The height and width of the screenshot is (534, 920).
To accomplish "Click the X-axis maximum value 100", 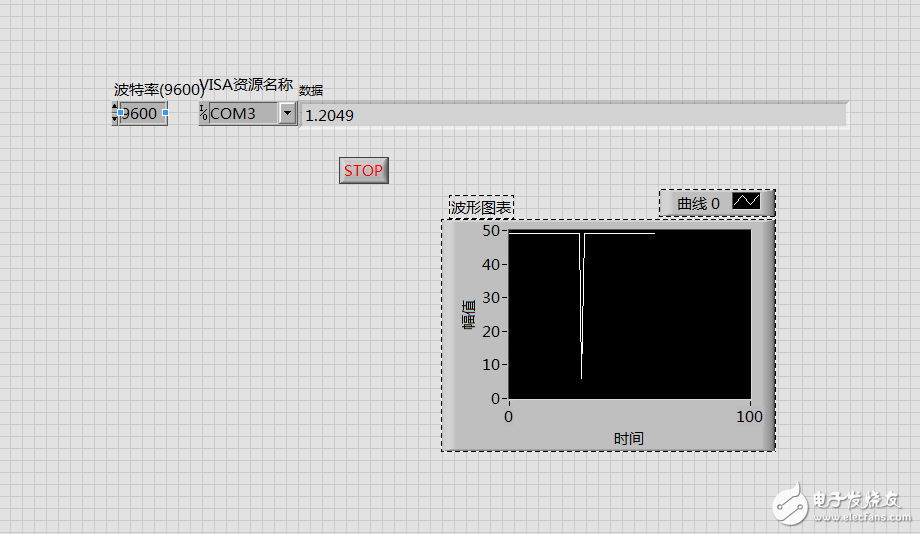I will pyautogui.click(x=749, y=417).
